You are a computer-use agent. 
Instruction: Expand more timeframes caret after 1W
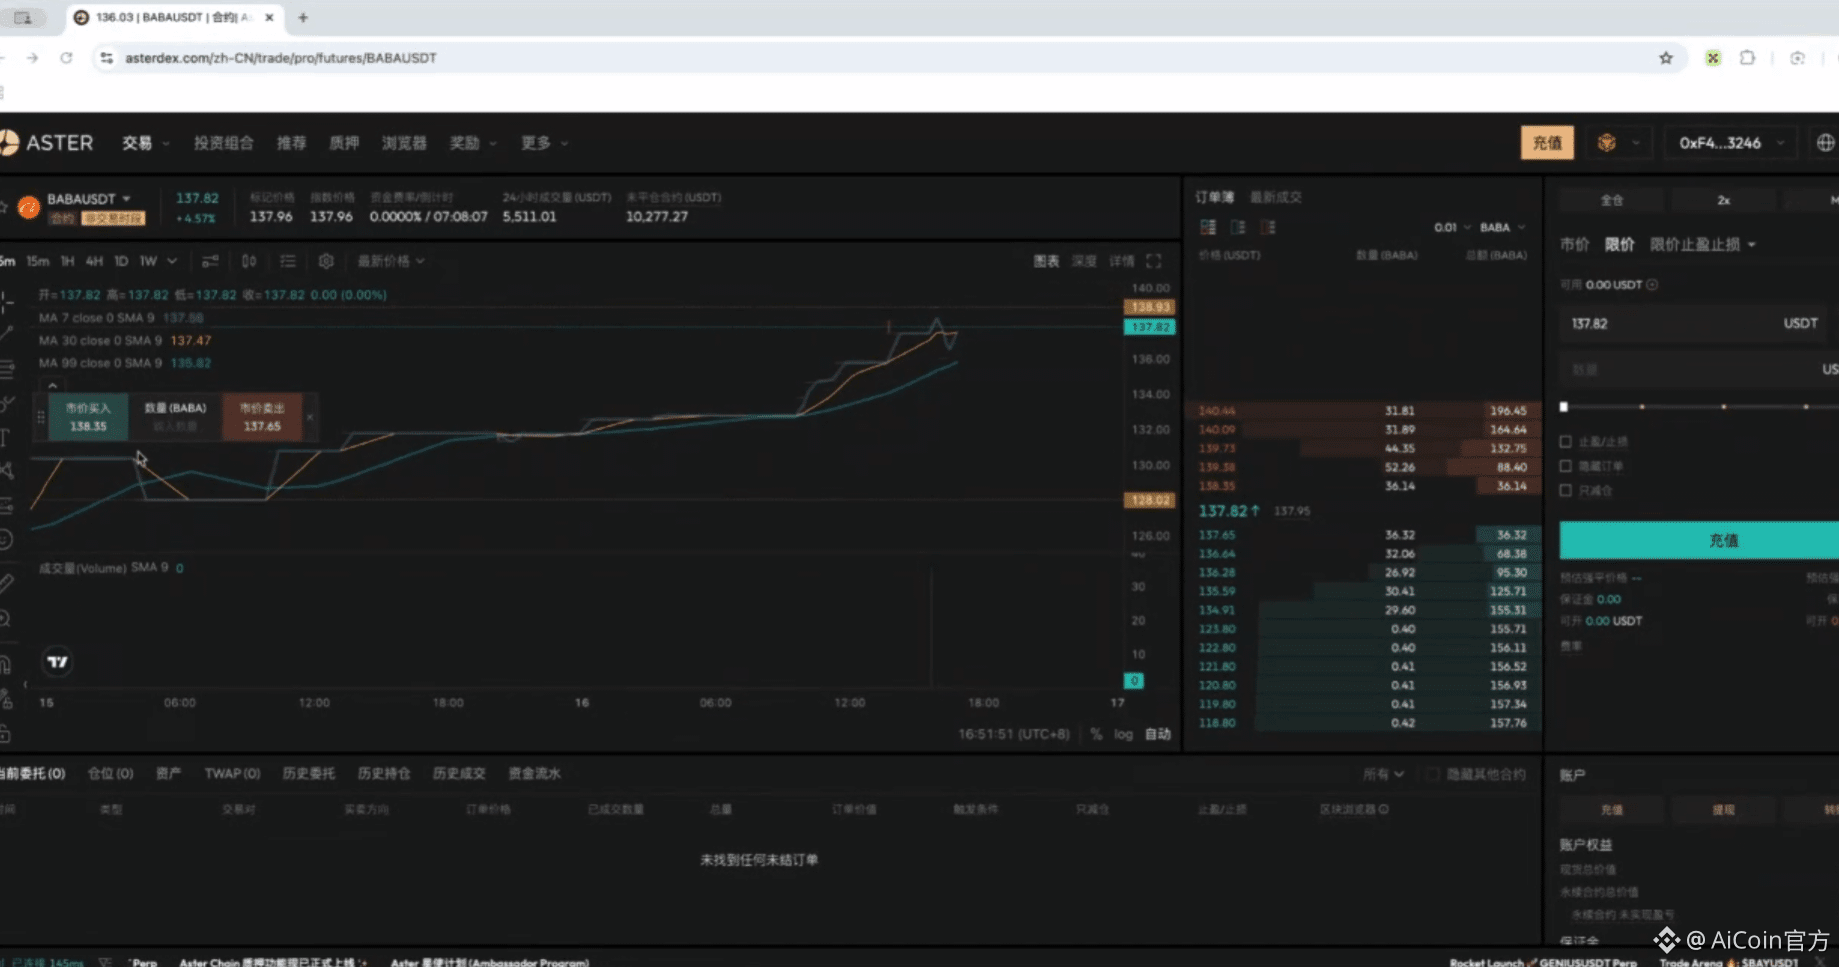pyautogui.click(x=172, y=261)
